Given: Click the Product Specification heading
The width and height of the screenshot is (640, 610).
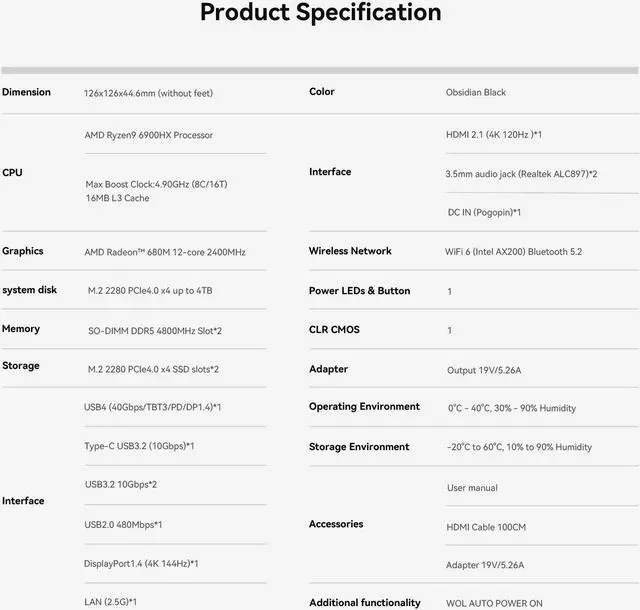Looking at the screenshot, I should coord(320,13).
